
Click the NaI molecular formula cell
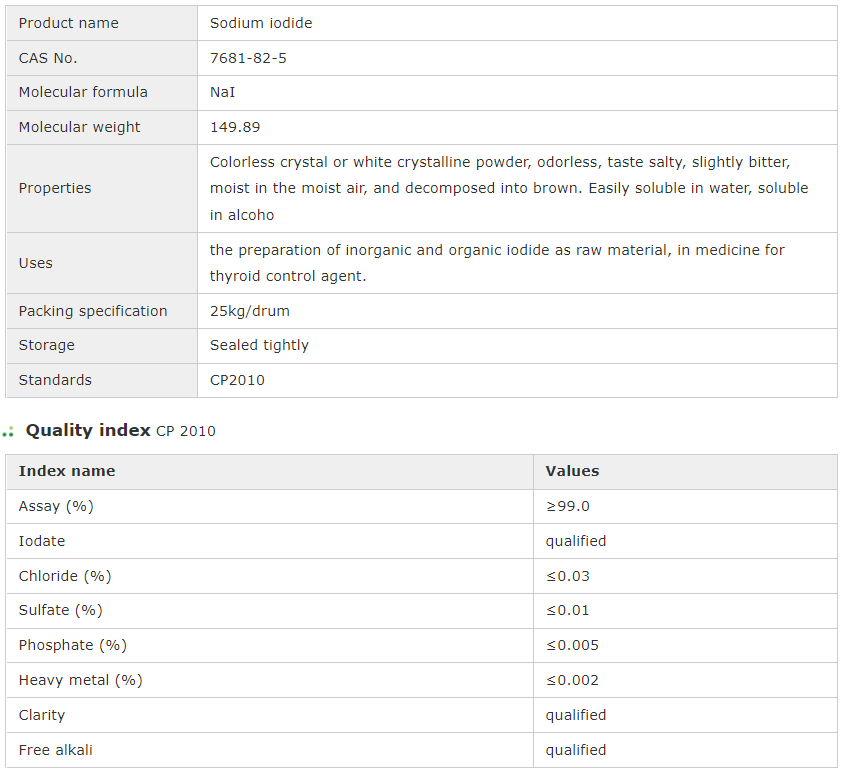(222, 92)
